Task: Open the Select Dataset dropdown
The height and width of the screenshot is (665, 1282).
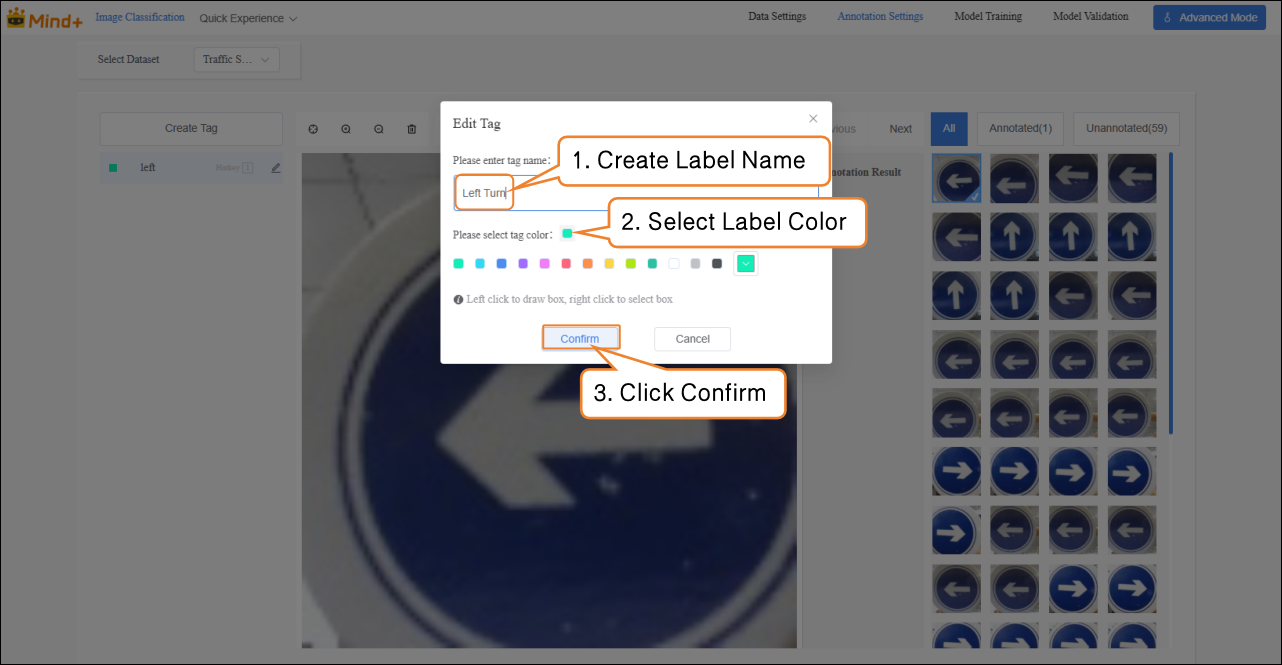Action: tap(236, 60)
